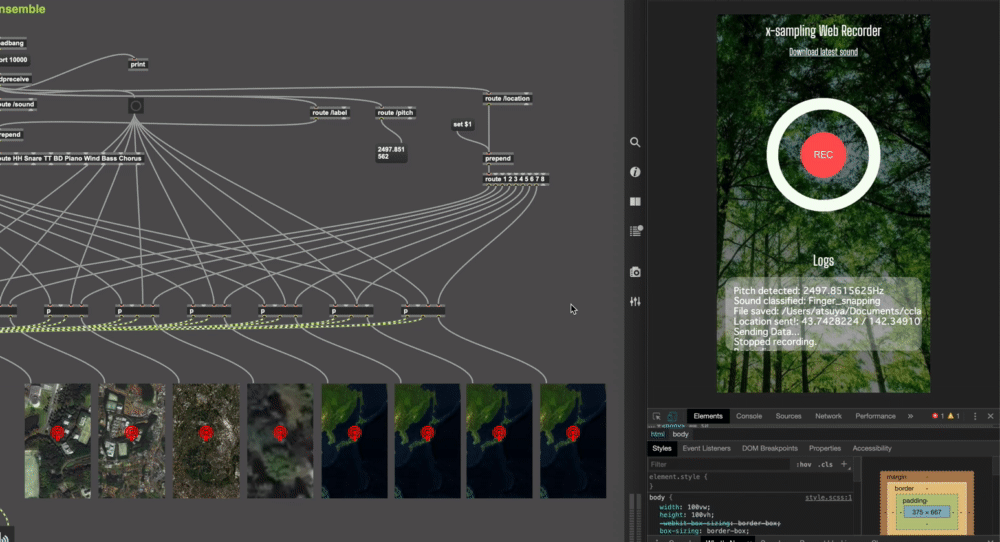Open the inspector info icon
Viewport: 1000px width, 542px height.
click(x=635, y=172)
